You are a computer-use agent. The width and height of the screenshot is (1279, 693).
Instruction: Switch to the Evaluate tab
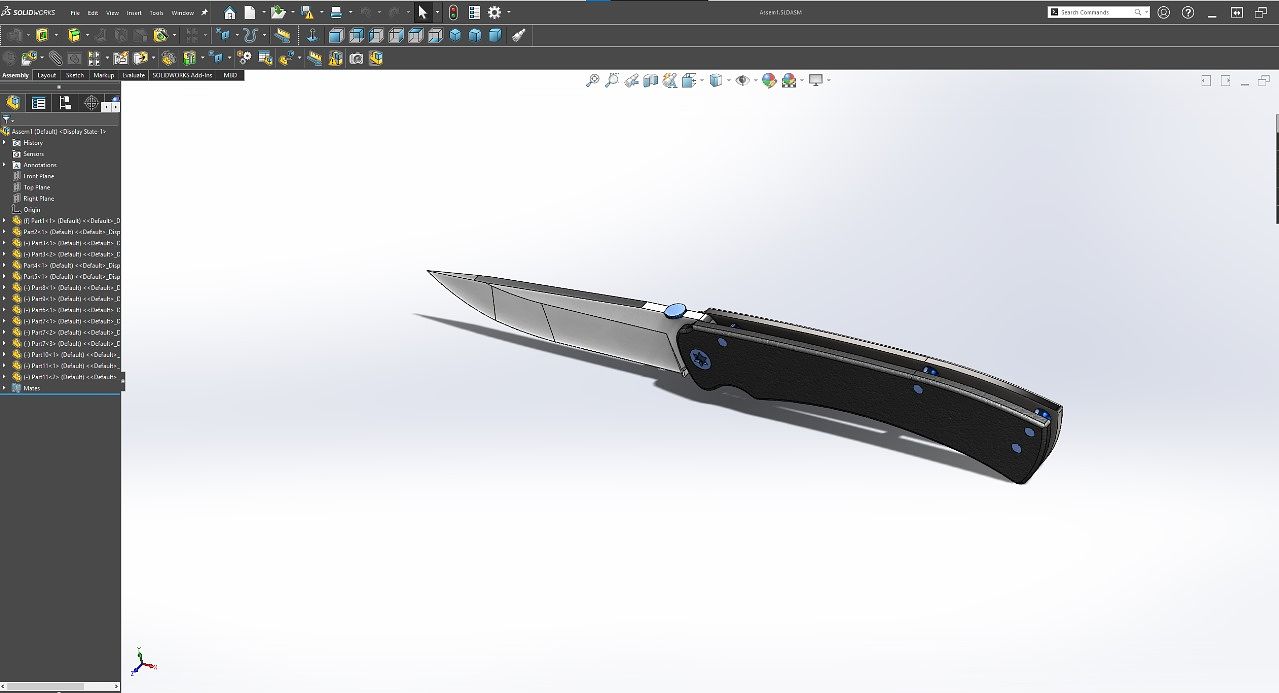(134, 75)
